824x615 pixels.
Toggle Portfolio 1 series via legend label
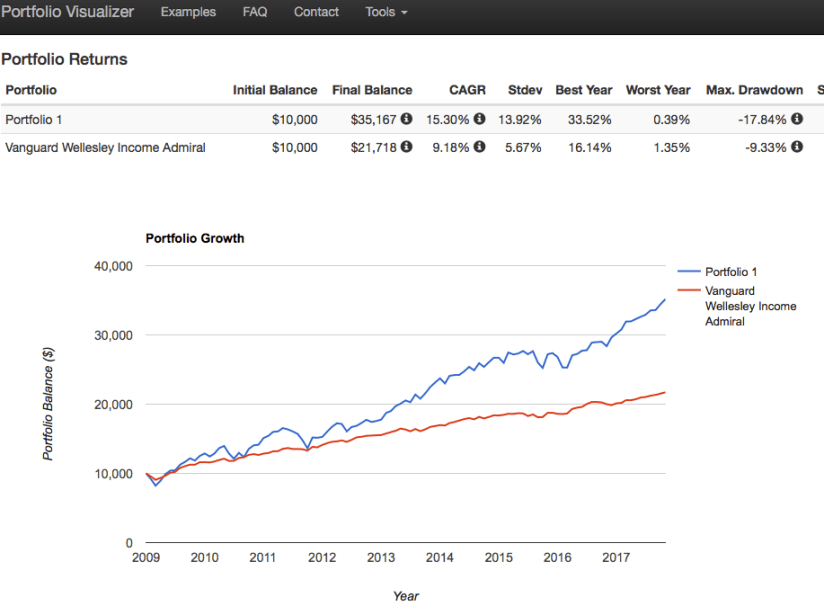(x=738, y=271)
